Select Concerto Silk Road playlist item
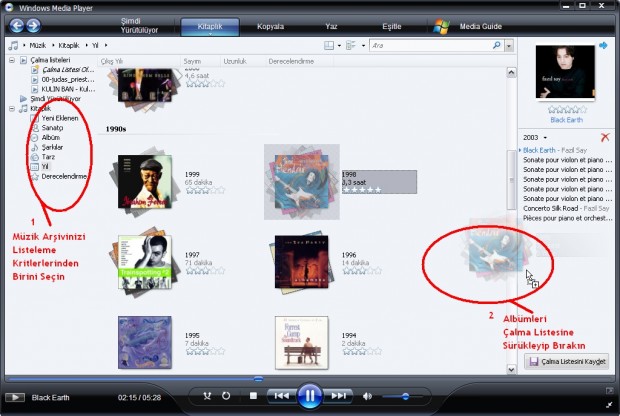This screenshot has width=620, height=416. pyautogui.click(x=567, y=208)
